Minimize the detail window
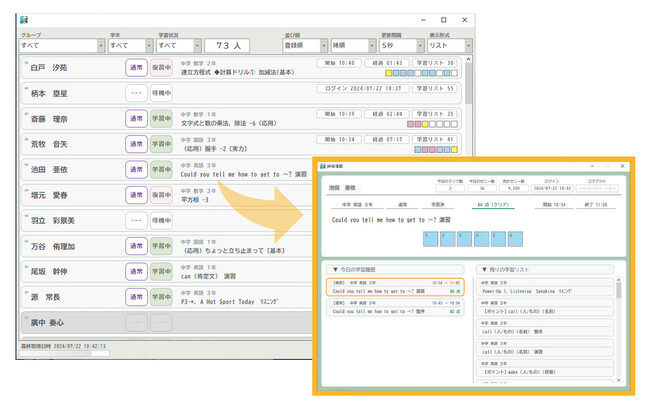This screenshot has height=409, width=650. pos(593,166)
